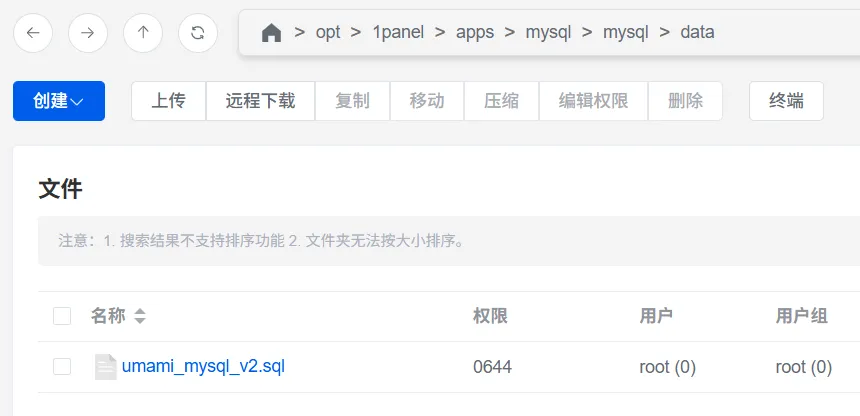Refresh the file list
Image resolution: width=860 pixels, height=416 pixels.
coord(198,33)
